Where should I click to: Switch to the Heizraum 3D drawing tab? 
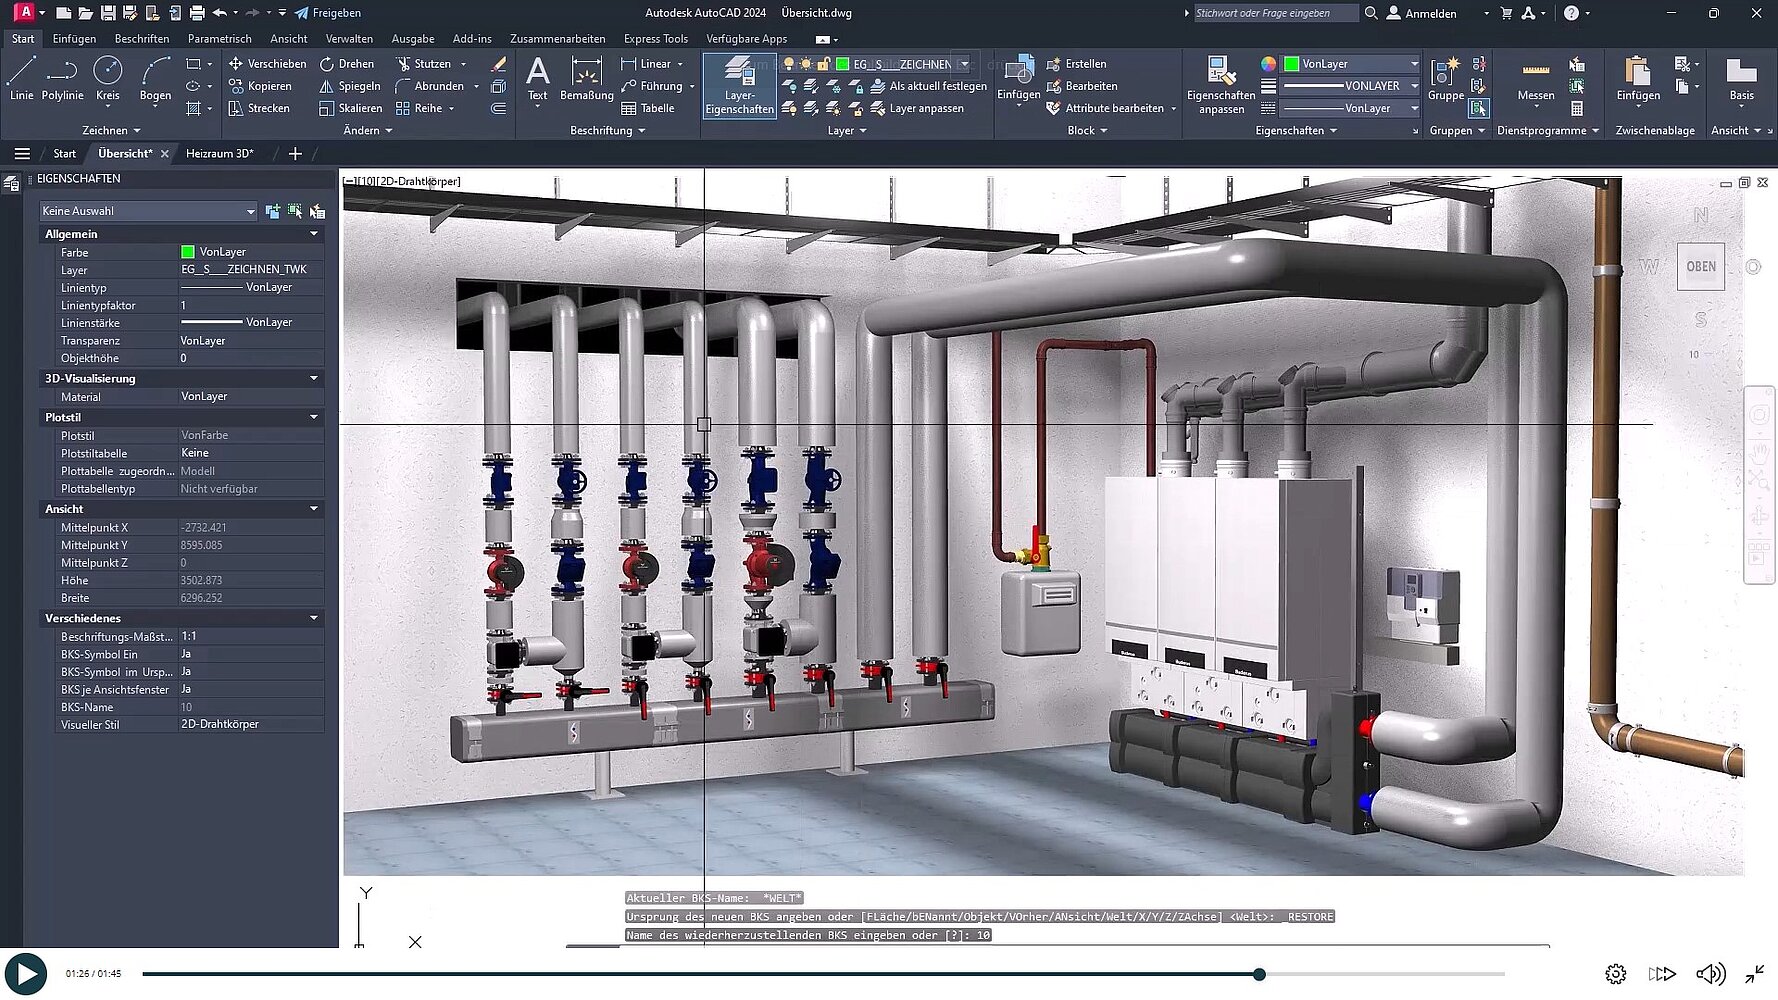pyautogui.click(x=219, y=153)
